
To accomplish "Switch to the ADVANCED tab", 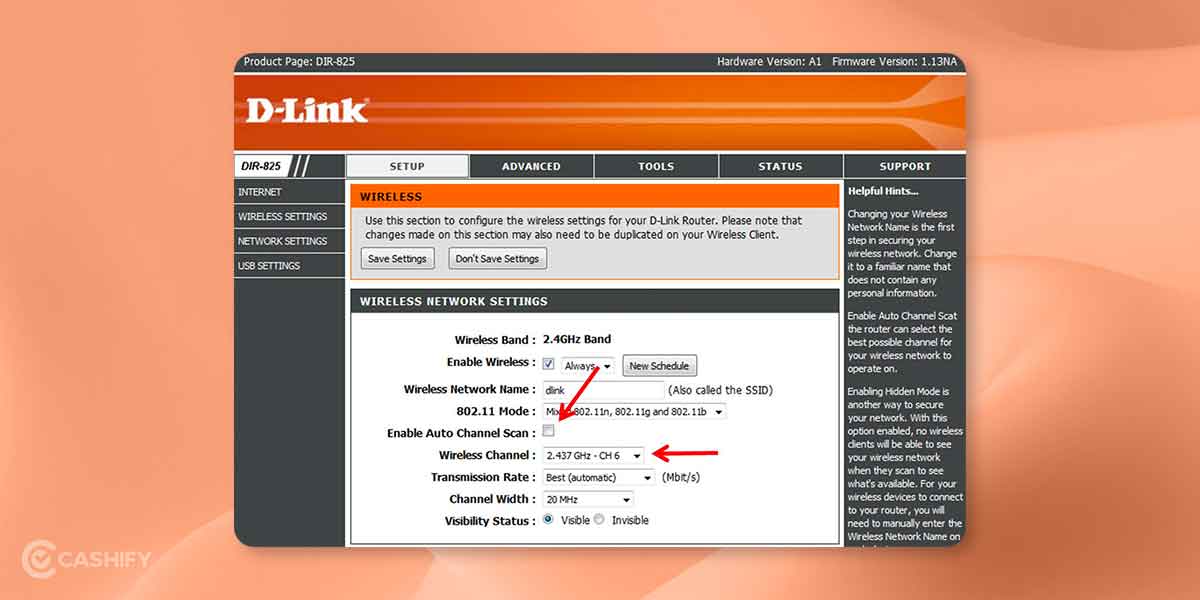I will [531, 166].
